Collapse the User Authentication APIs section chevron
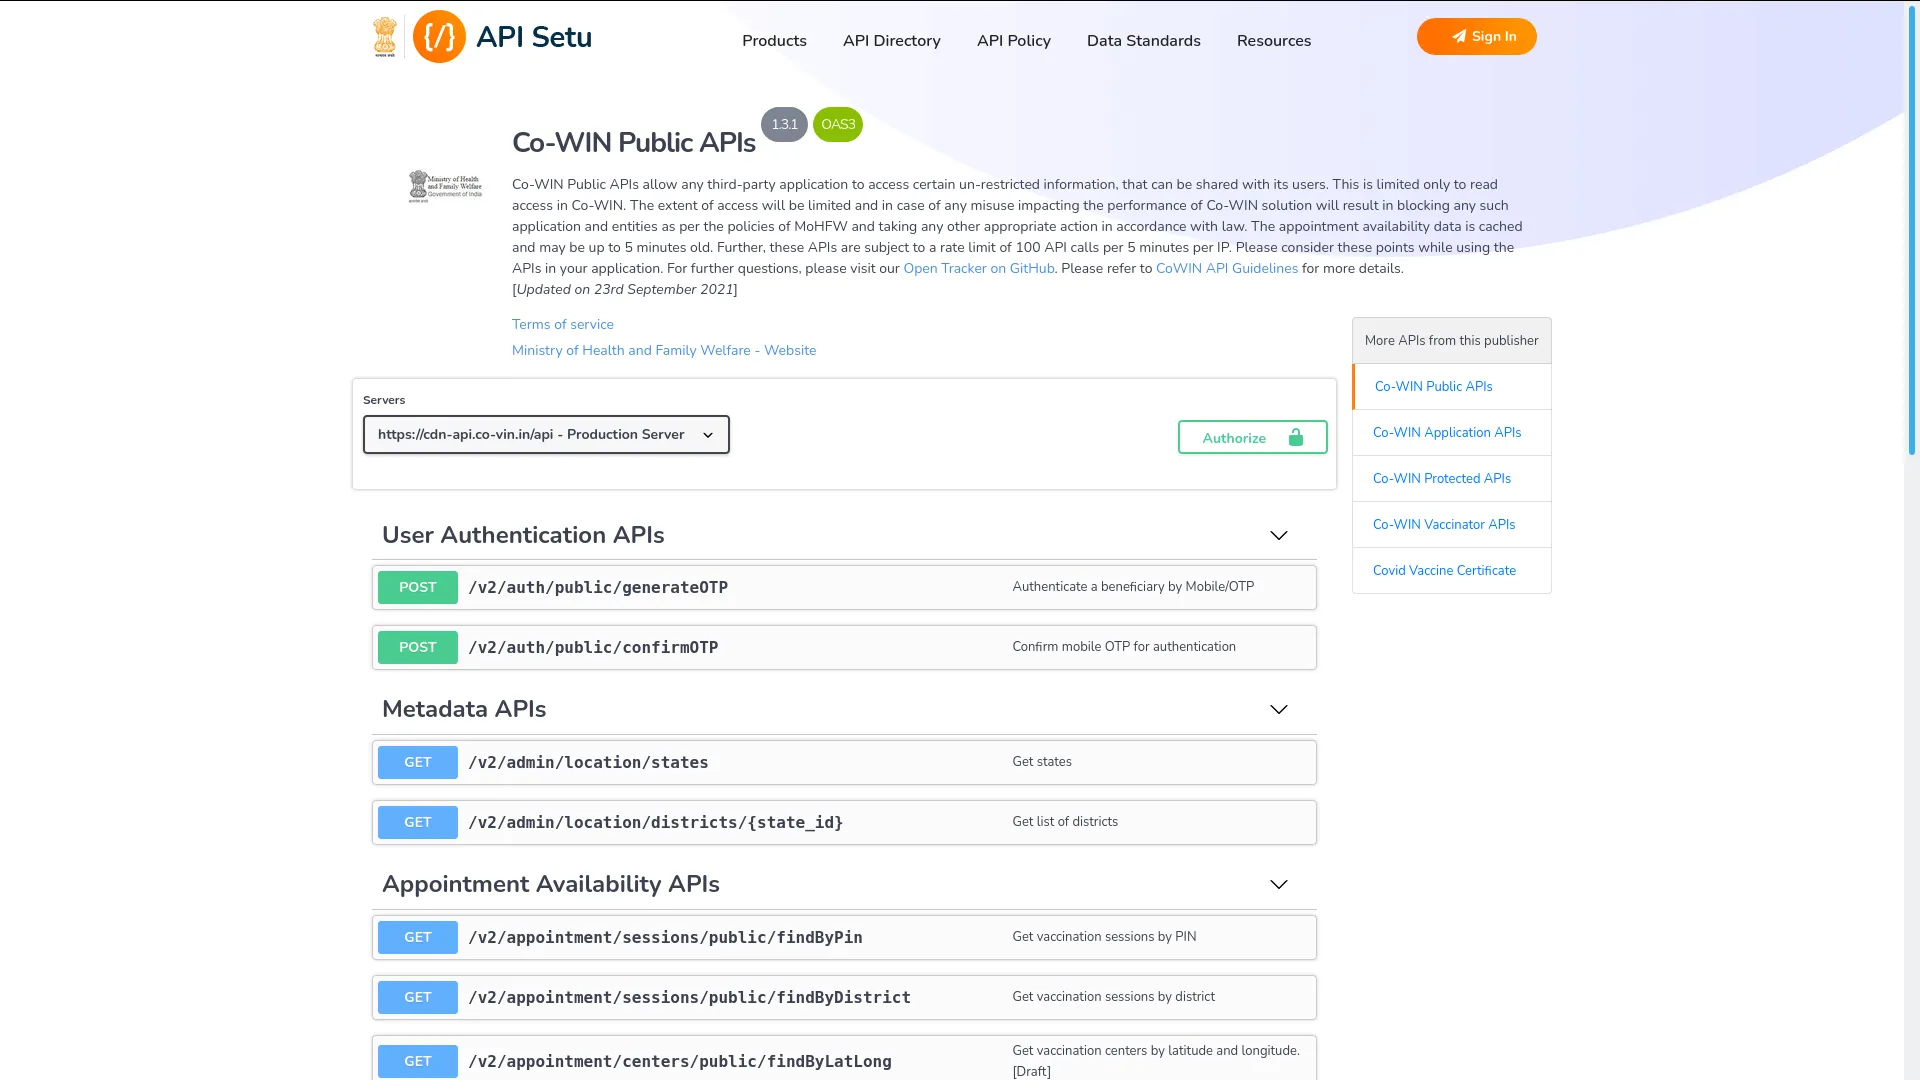 tap(1279, 536)
